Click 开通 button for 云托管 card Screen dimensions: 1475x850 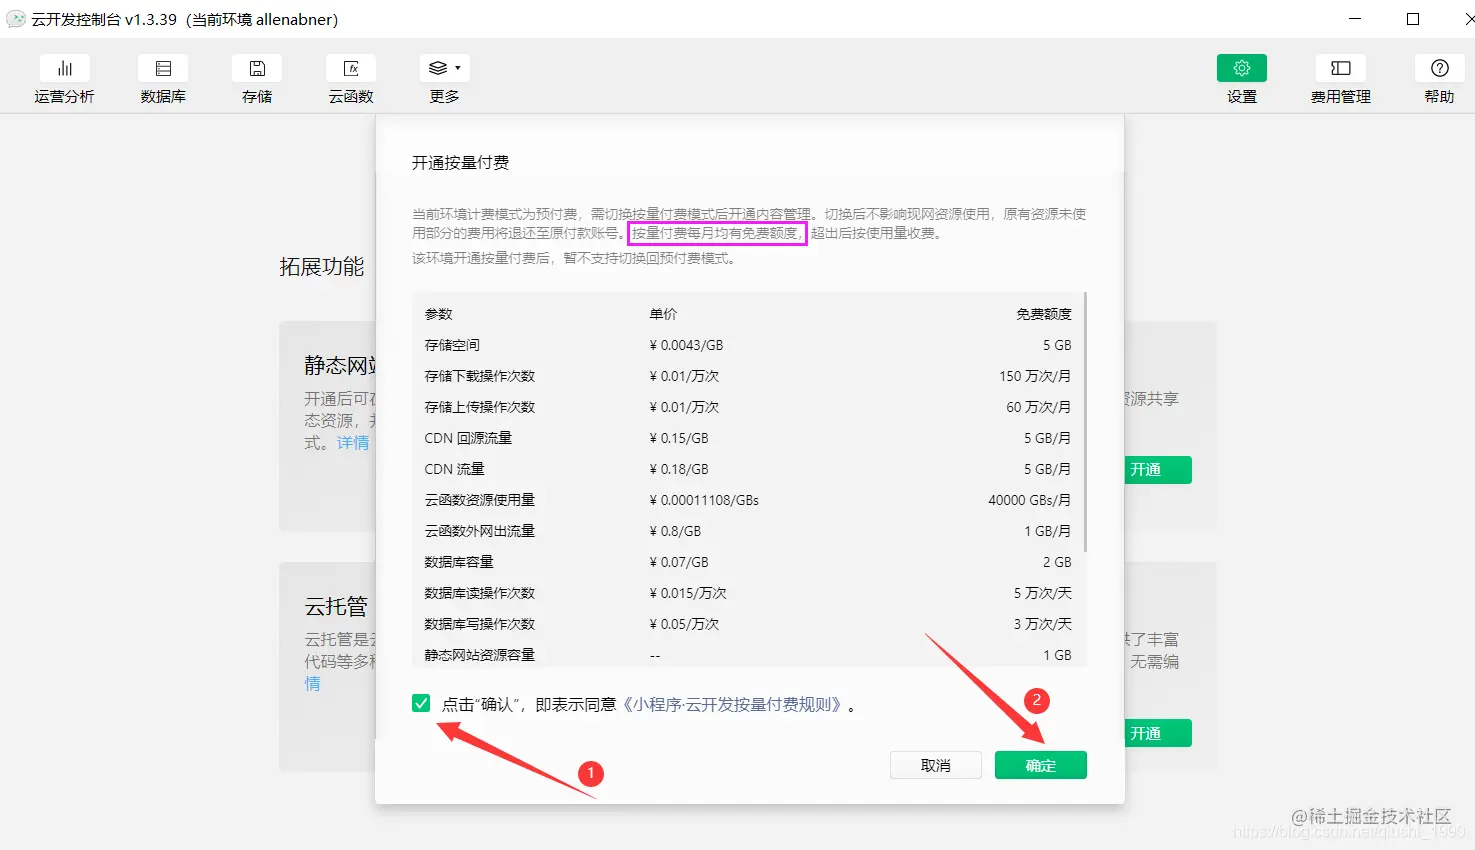[x=1156, y=733]
